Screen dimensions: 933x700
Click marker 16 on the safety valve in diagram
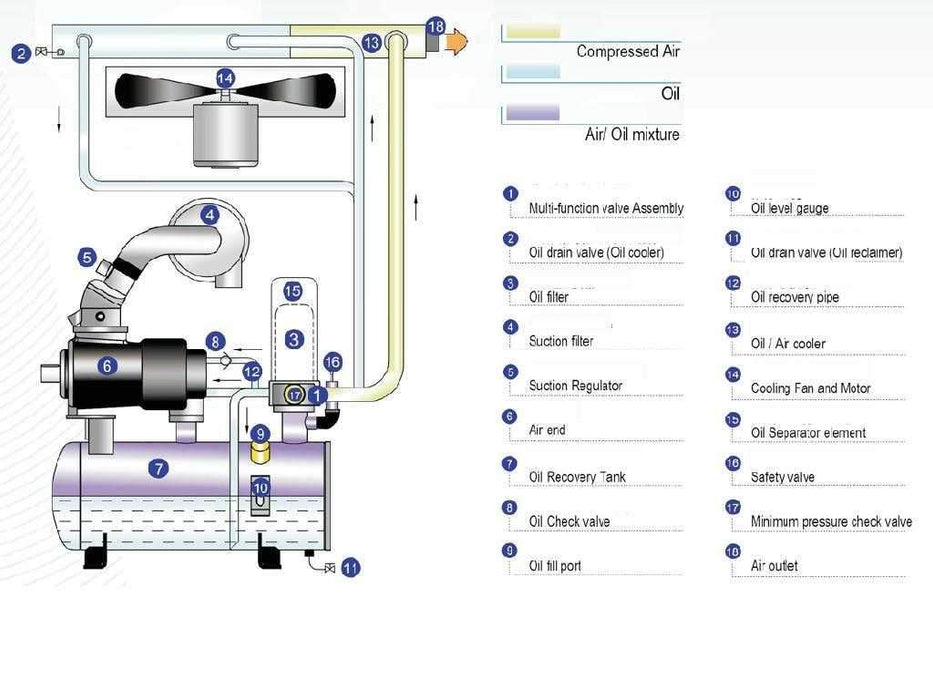(333, 362)
